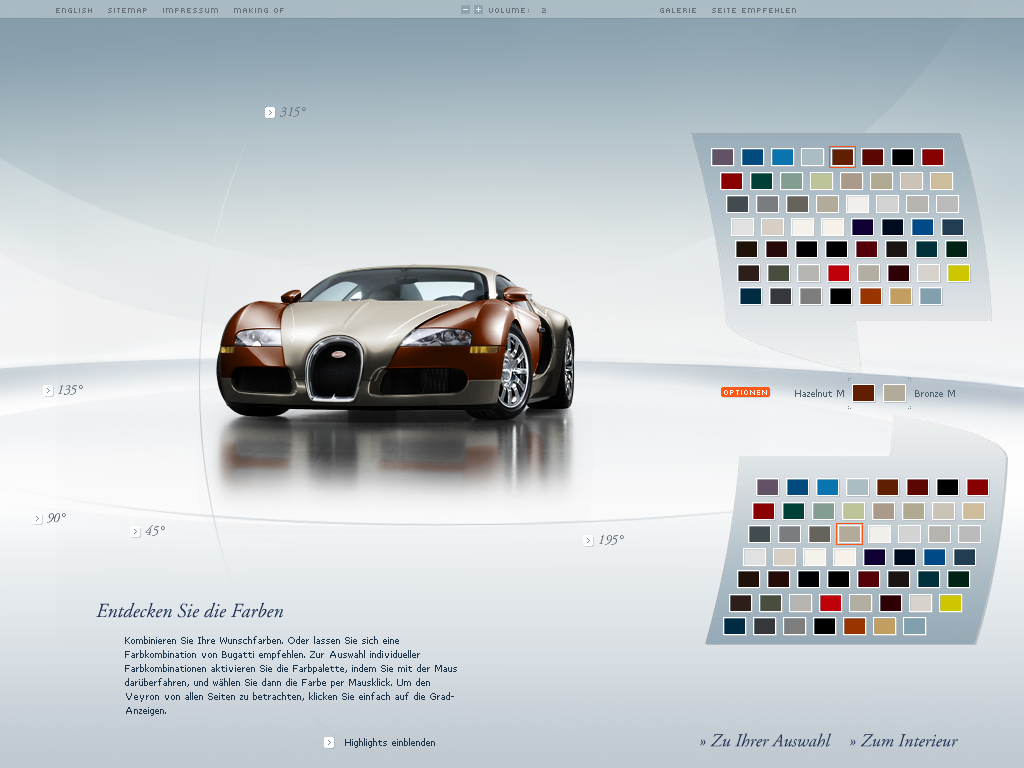
Task: Go to Making Of page
Action: pos(258,10)
